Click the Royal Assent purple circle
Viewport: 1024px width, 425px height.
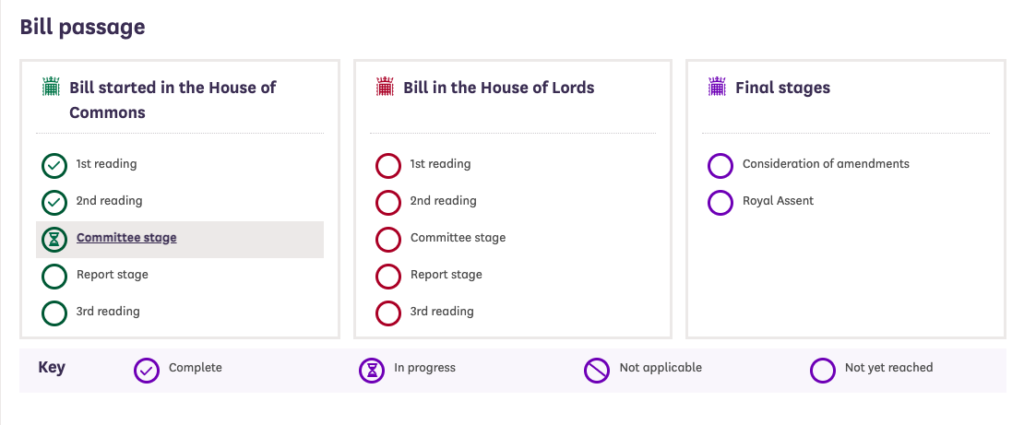(x=720, y=202)
